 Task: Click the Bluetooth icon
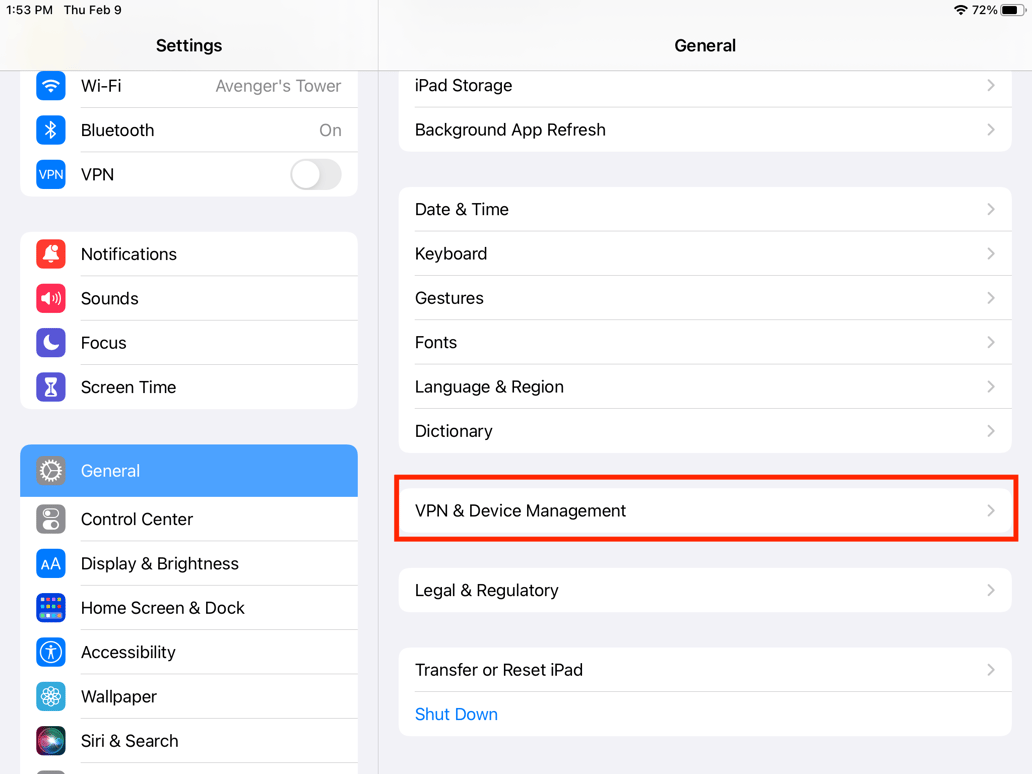coord(51,130)
